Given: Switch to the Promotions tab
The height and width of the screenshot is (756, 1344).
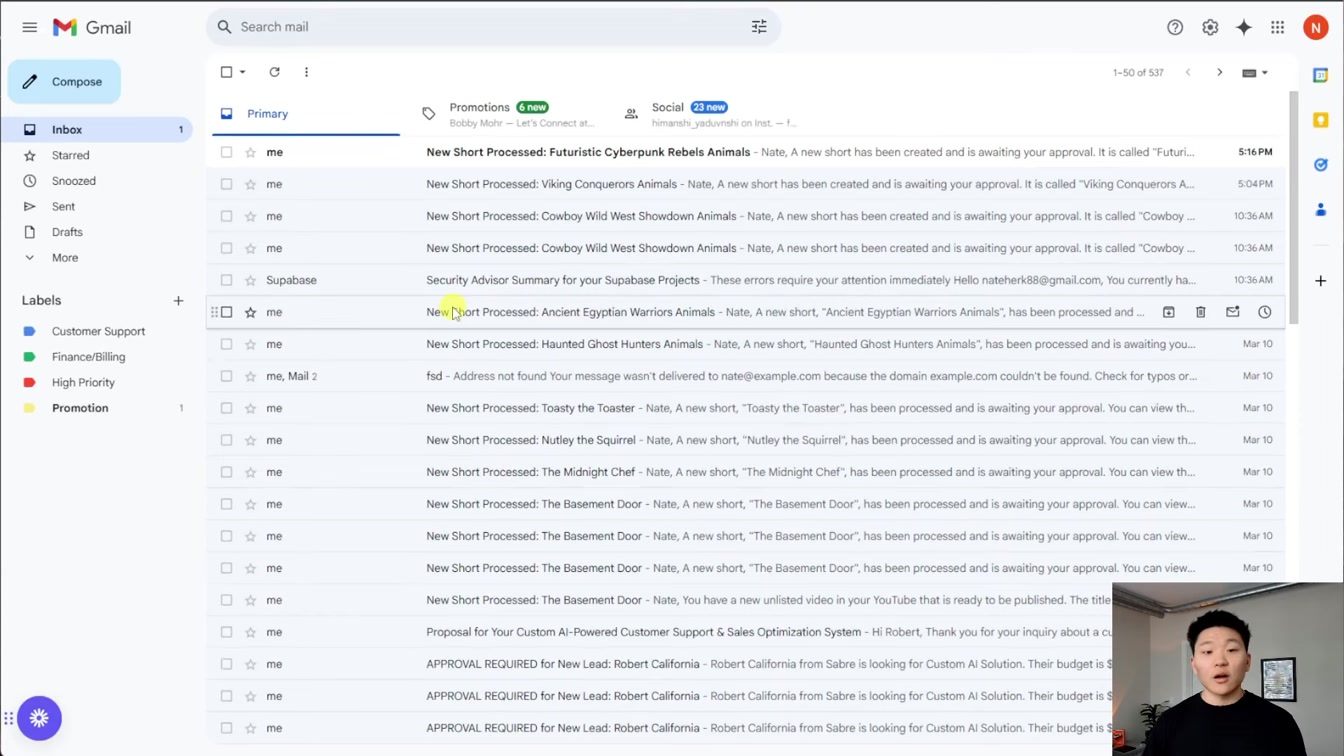Looking at the screenshot, I should (x=512, y=114).
